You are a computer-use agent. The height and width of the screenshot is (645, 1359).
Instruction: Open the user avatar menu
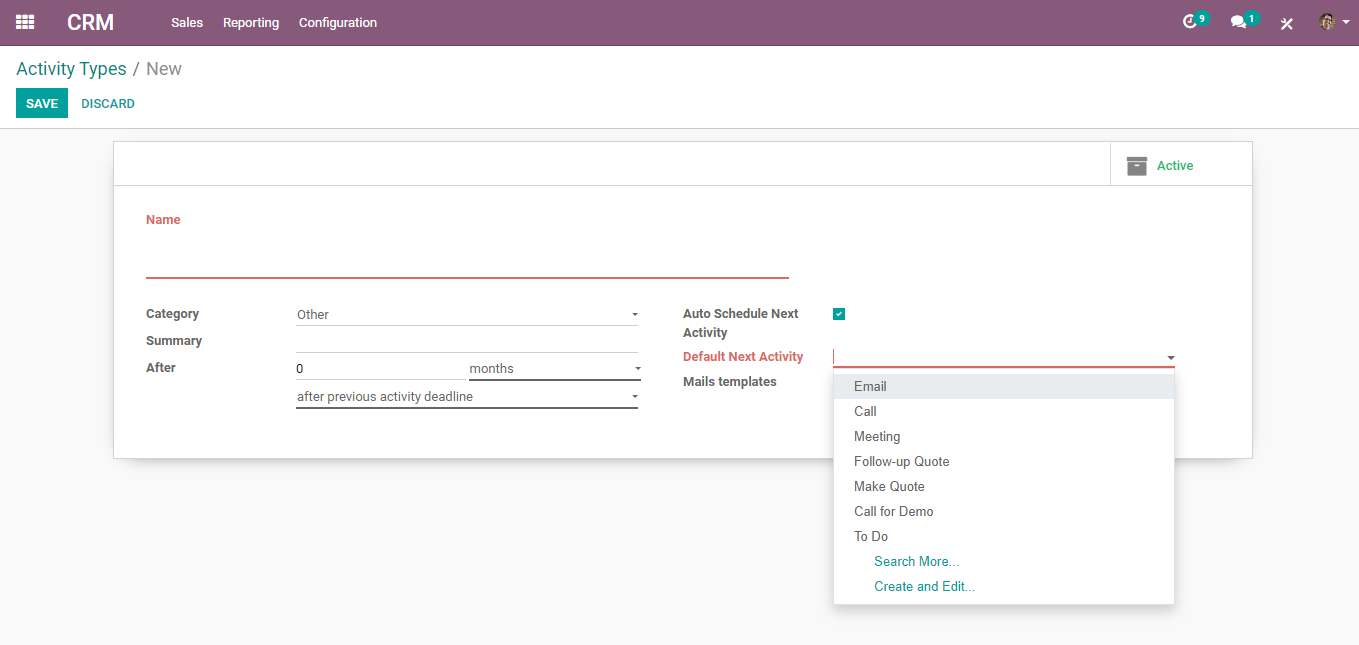(1334, 22)
